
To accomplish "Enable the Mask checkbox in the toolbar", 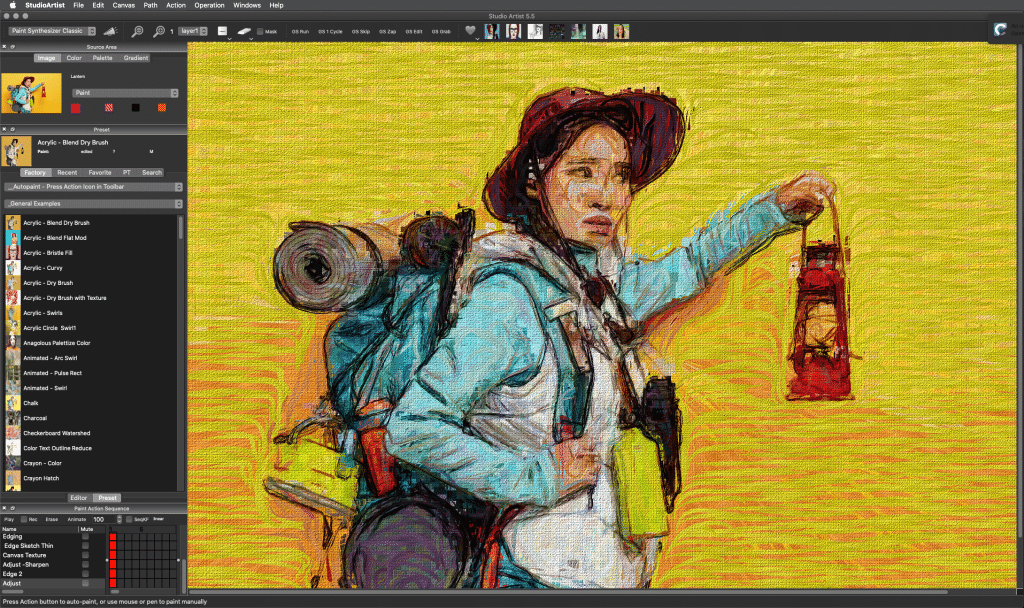I will [260, 31].
